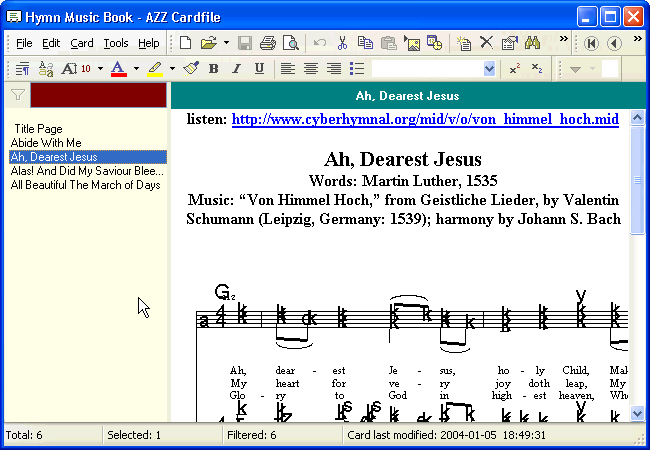Save the cardfile with the floppy disk icon
Image resolution: width=650 pixels, height=450 pixels.
click(x=245, y=43)
